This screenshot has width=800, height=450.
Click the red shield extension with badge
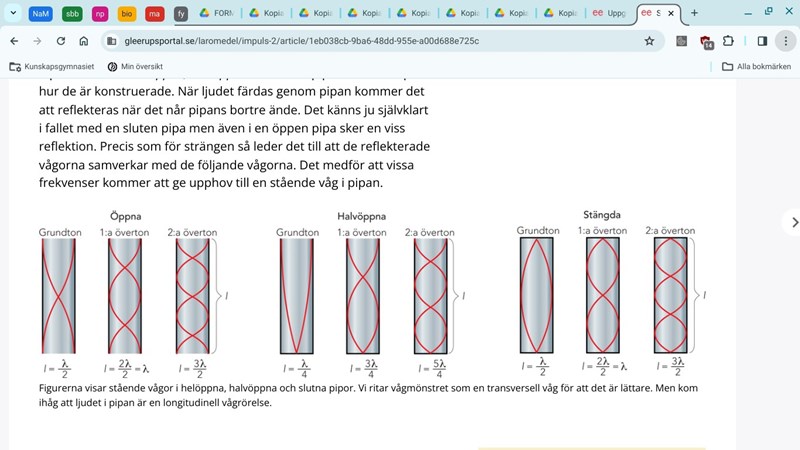[x=705, y=41]
